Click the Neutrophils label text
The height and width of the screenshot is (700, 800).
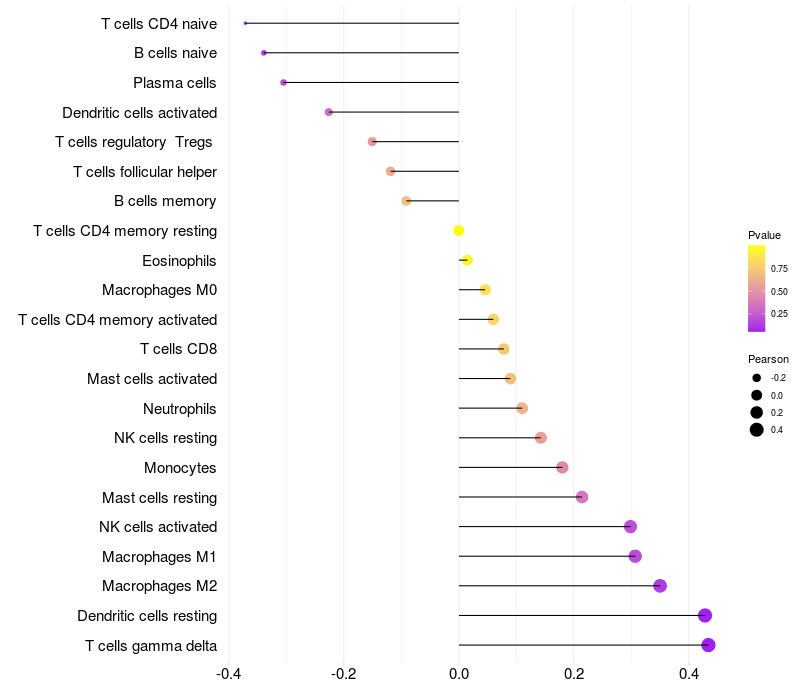coord(180,409)
